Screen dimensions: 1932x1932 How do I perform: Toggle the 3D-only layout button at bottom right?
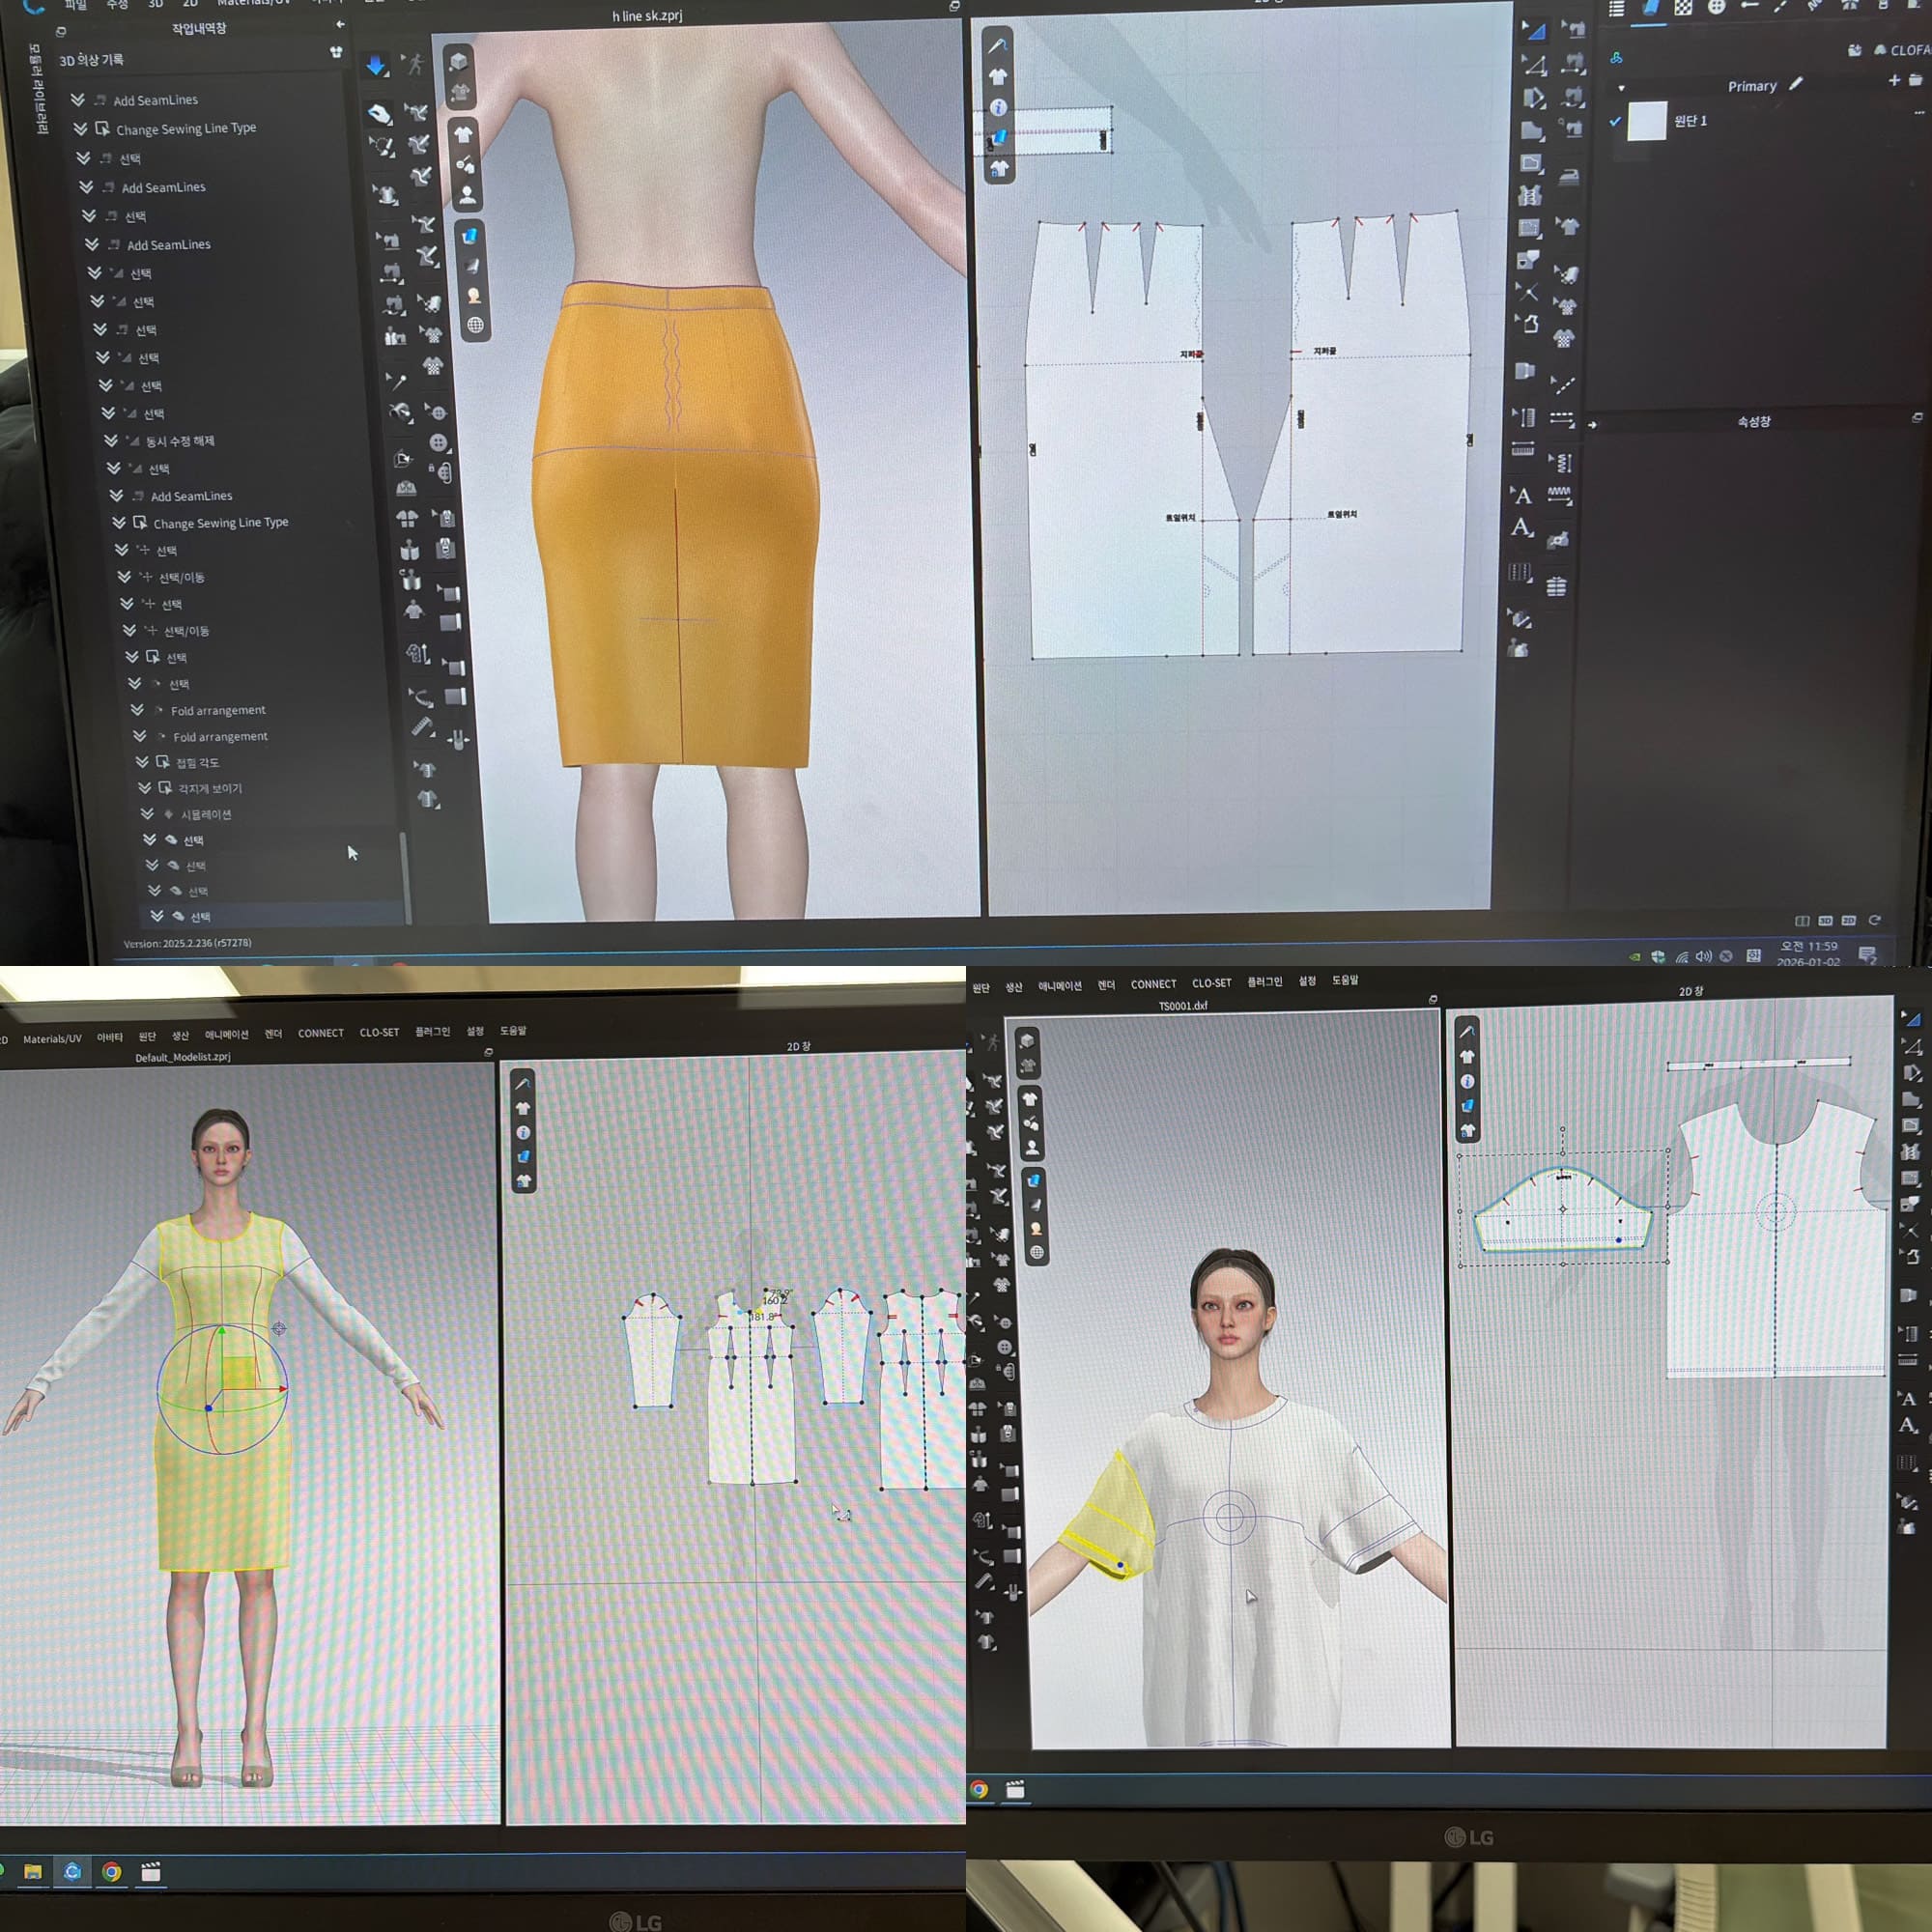point(1825,920)
